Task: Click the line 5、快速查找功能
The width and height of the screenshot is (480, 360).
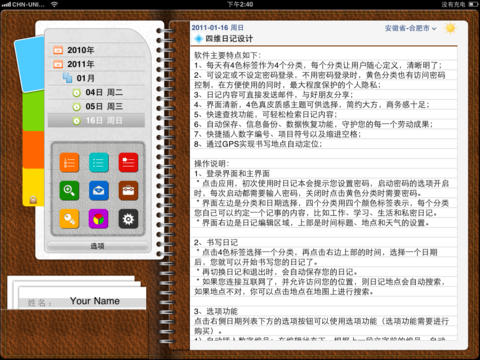Action: coord(266,114)
